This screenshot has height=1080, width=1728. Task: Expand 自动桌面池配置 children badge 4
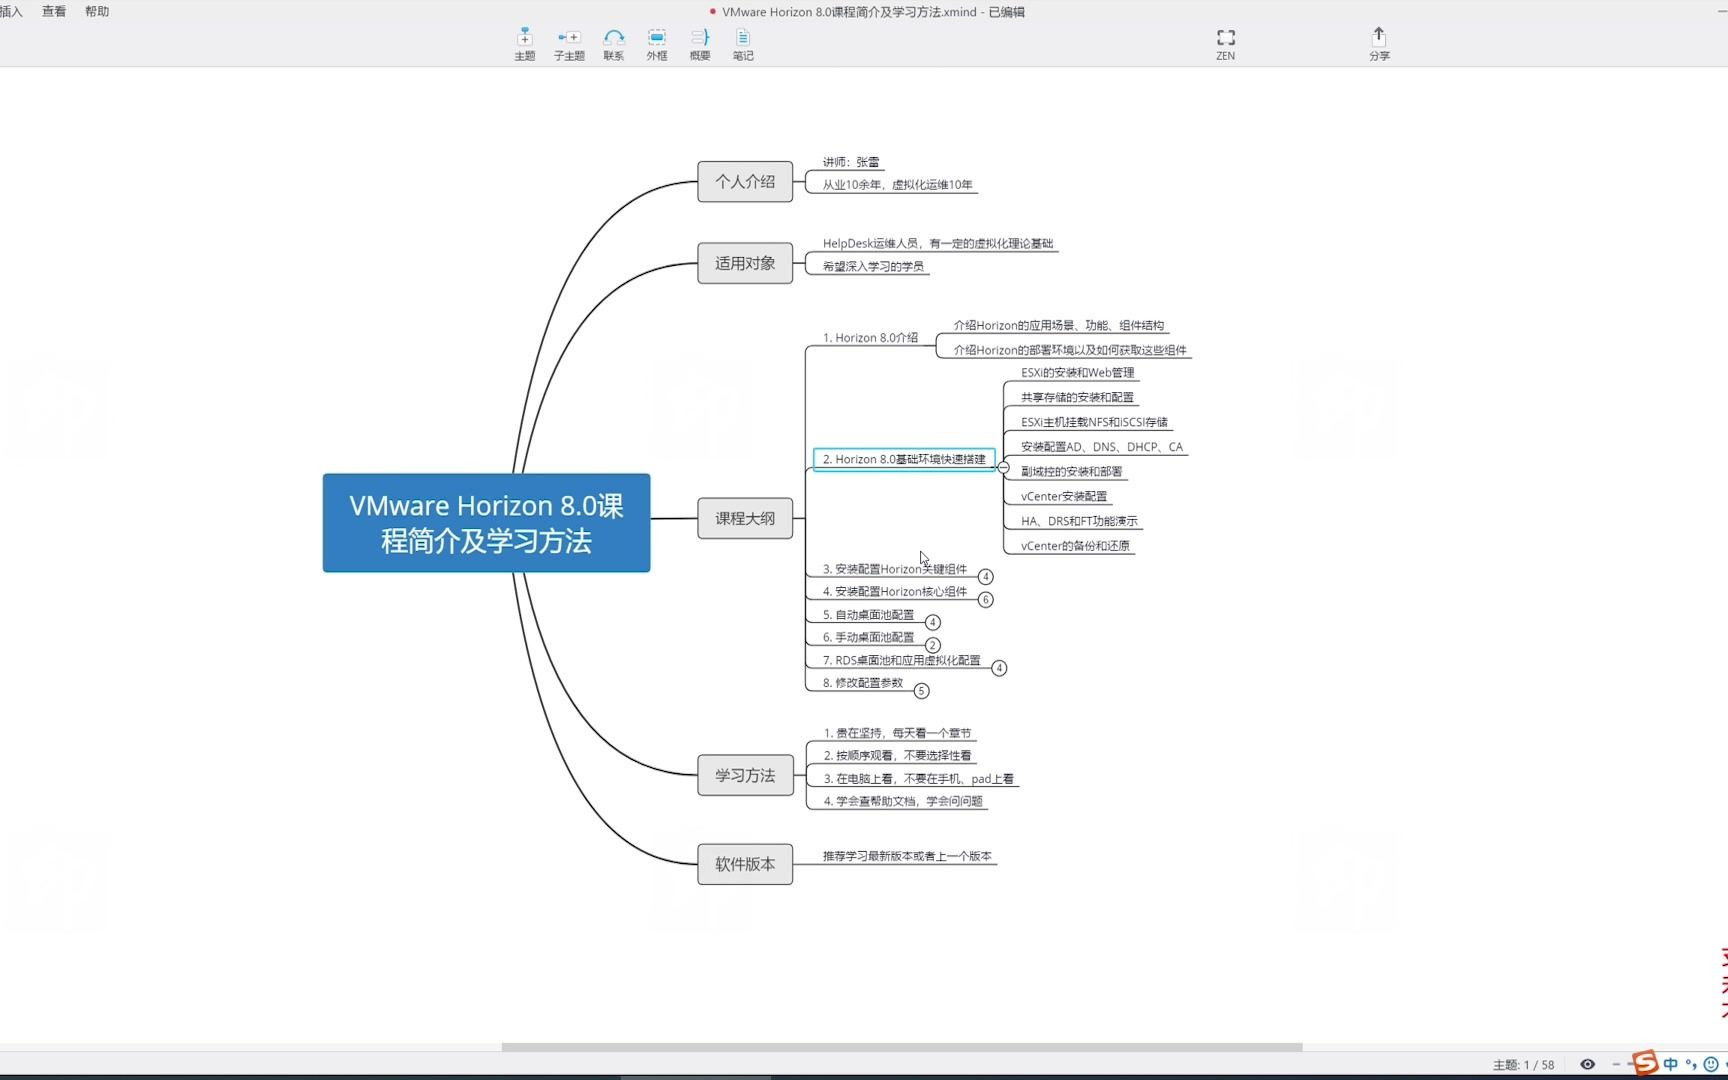pyautogui.click(x=932, y=622)
